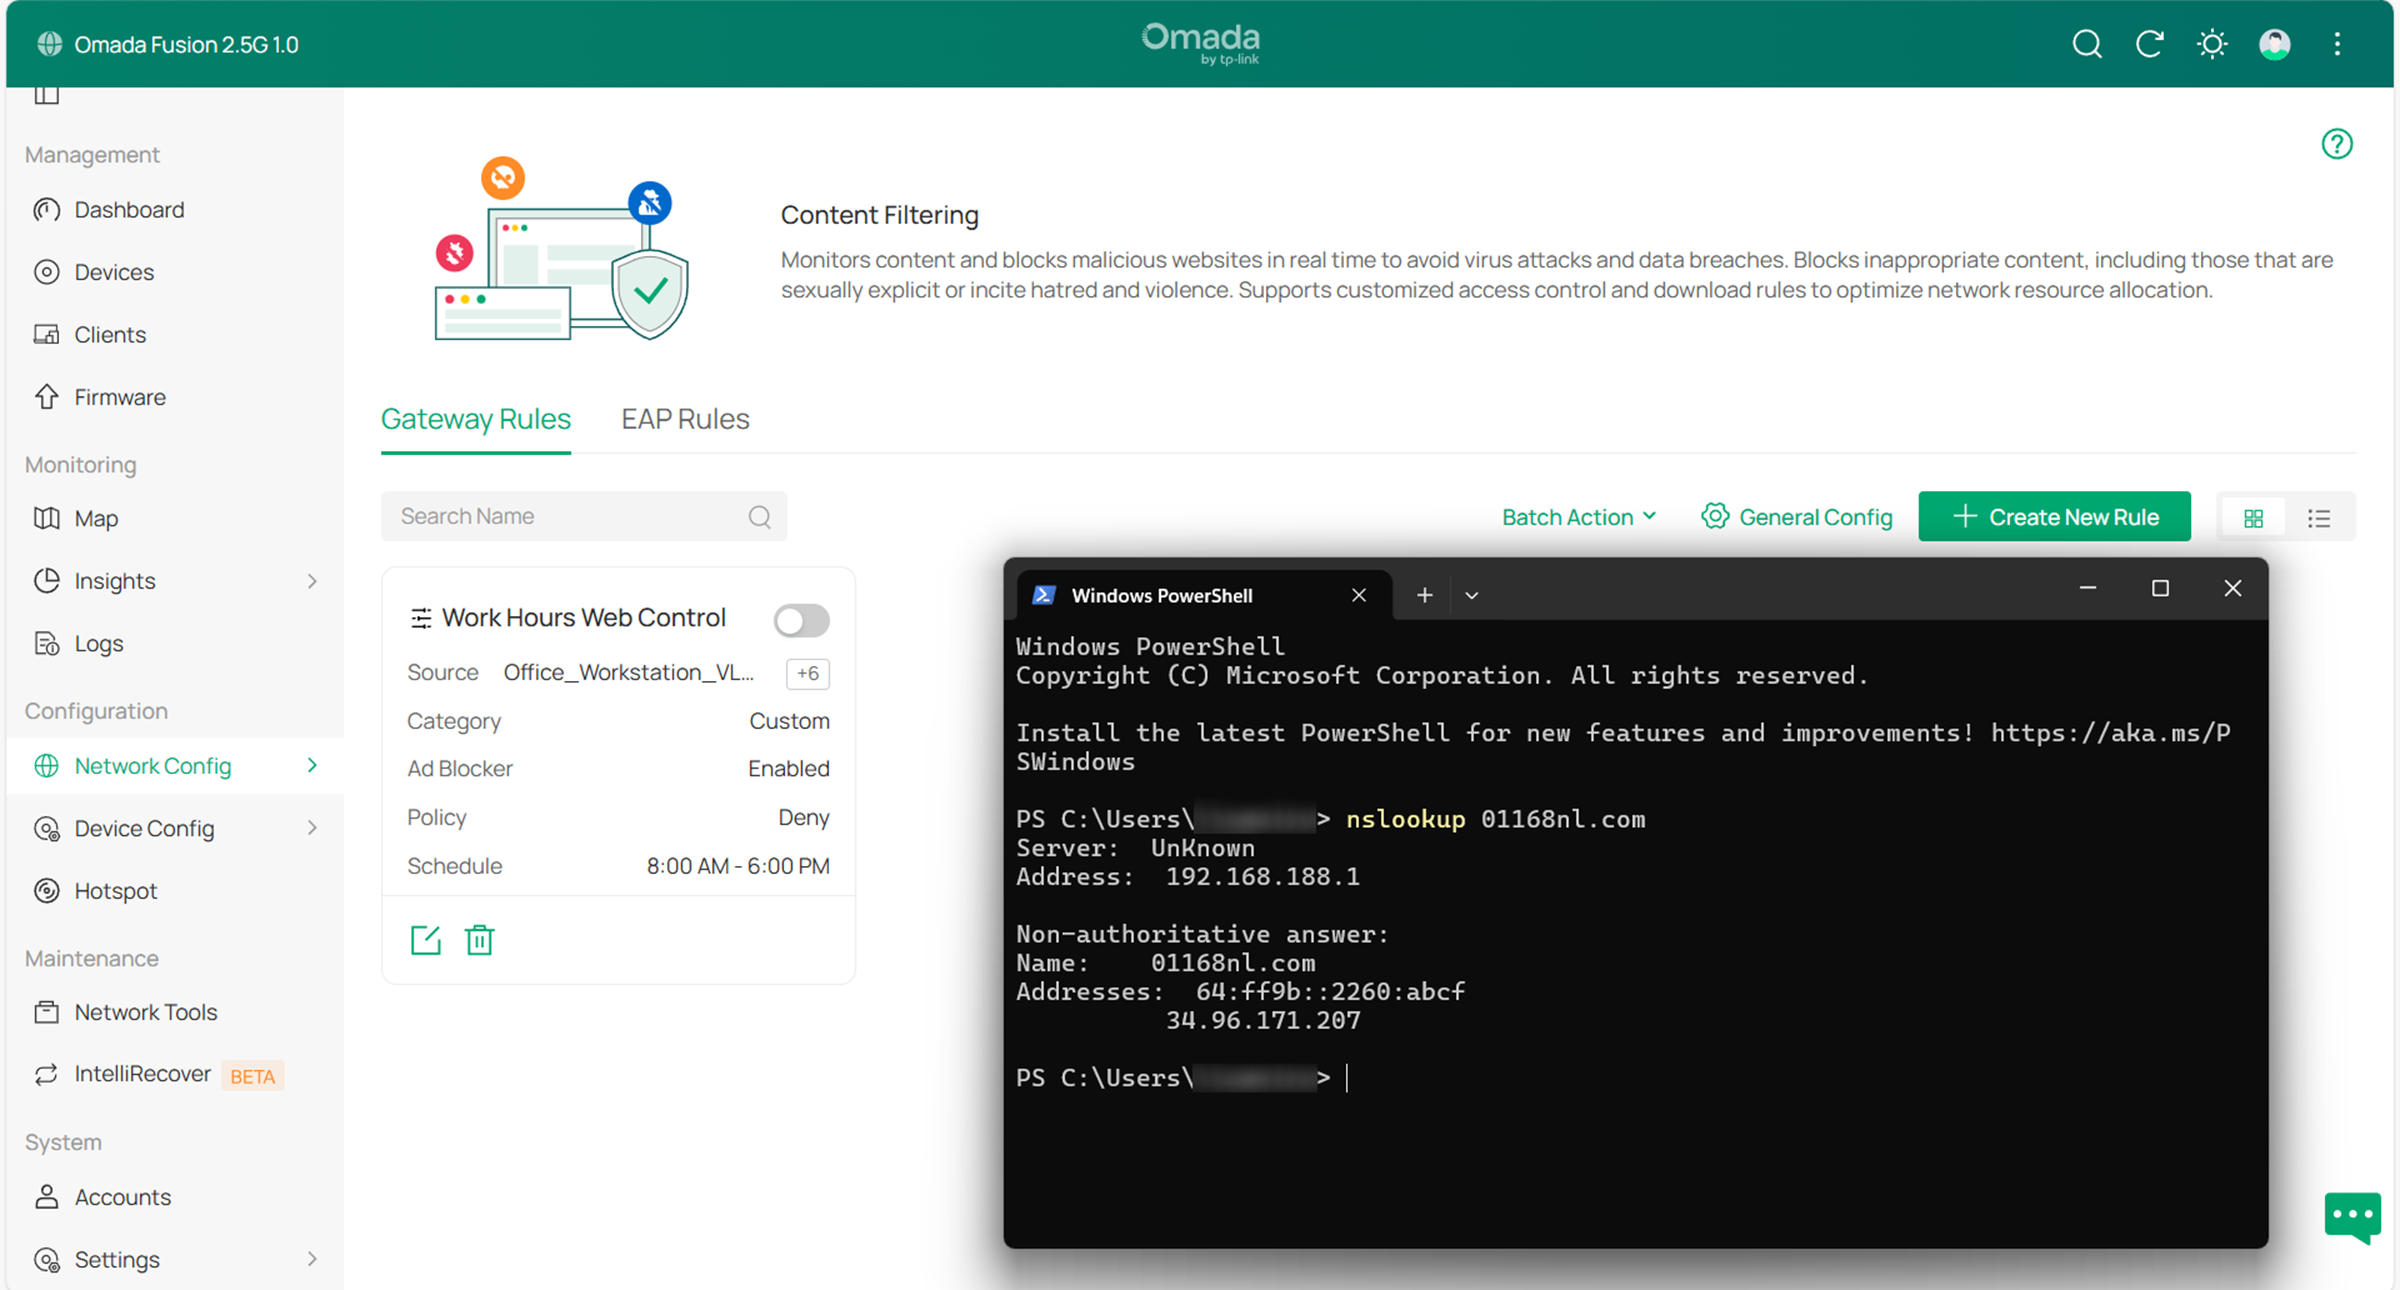This screenshot has height=1290, width=2400.
Task: Switch theme with the sun icon
Action: tap(2212, 44)
